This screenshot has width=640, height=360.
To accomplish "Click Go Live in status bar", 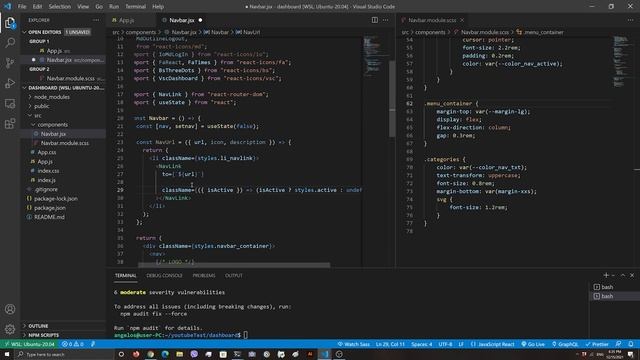I will (x=533, y=344).
